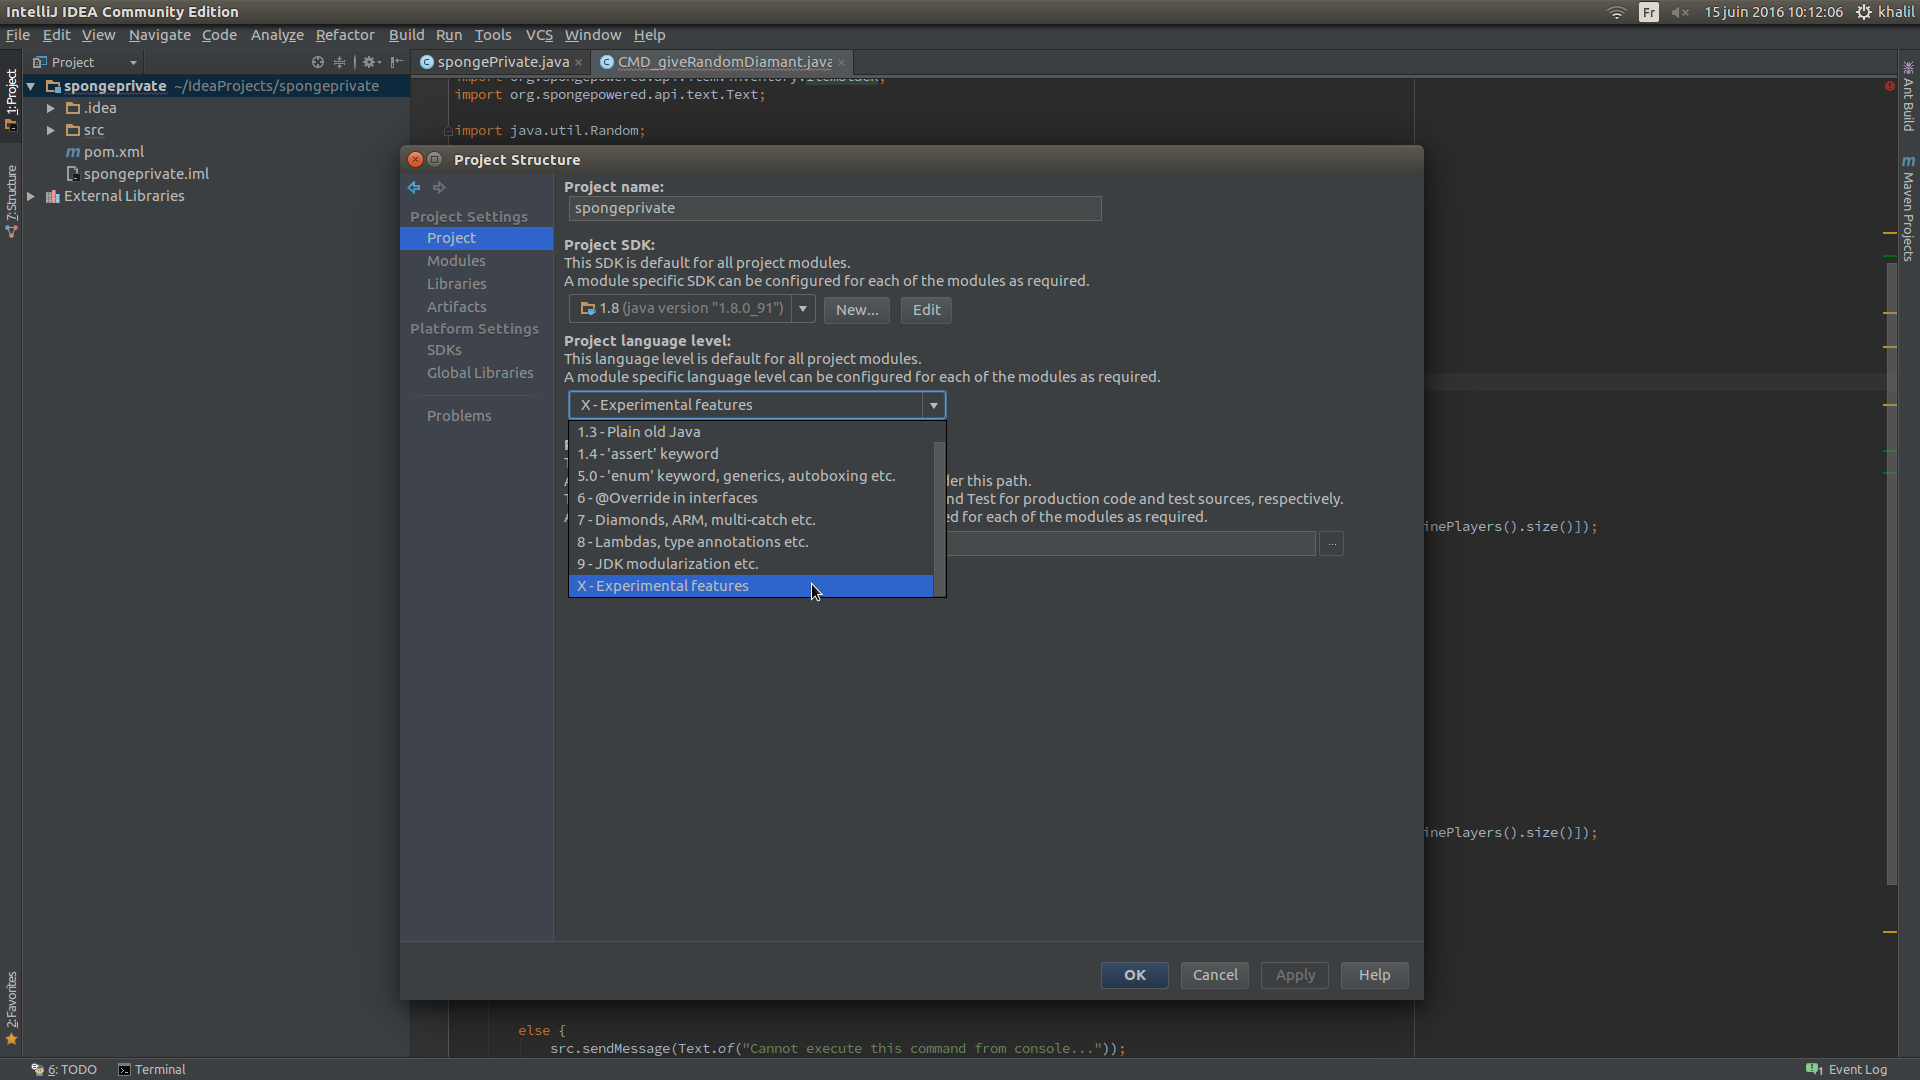Select Problems in Project Structure sidebar
Screen dimensions: 1920x1080
(459, 416)
